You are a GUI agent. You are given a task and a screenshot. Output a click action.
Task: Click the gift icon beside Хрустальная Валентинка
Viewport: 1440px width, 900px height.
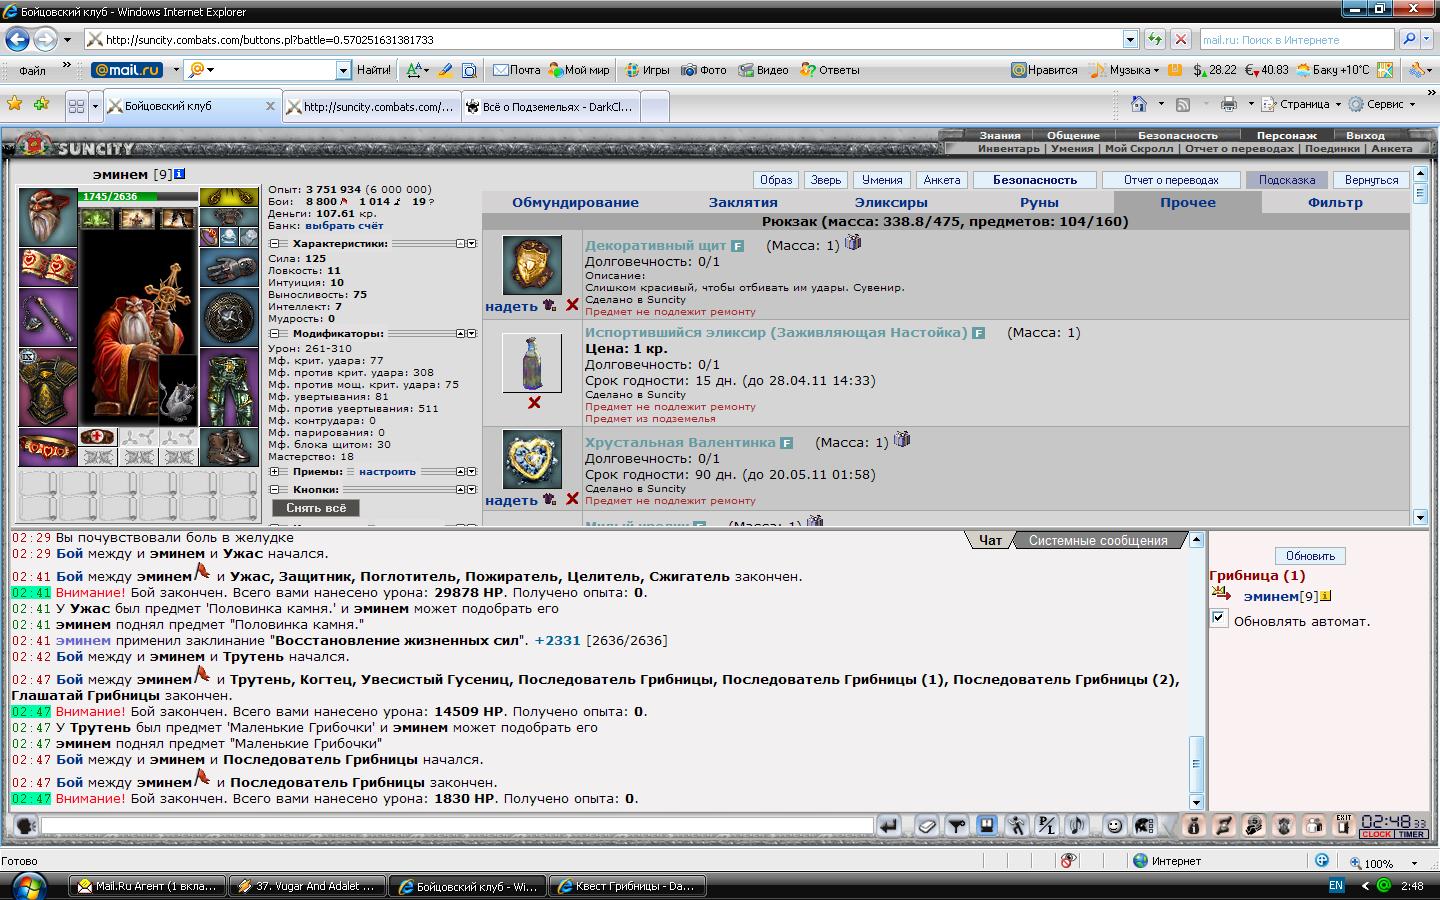point(902,439)
